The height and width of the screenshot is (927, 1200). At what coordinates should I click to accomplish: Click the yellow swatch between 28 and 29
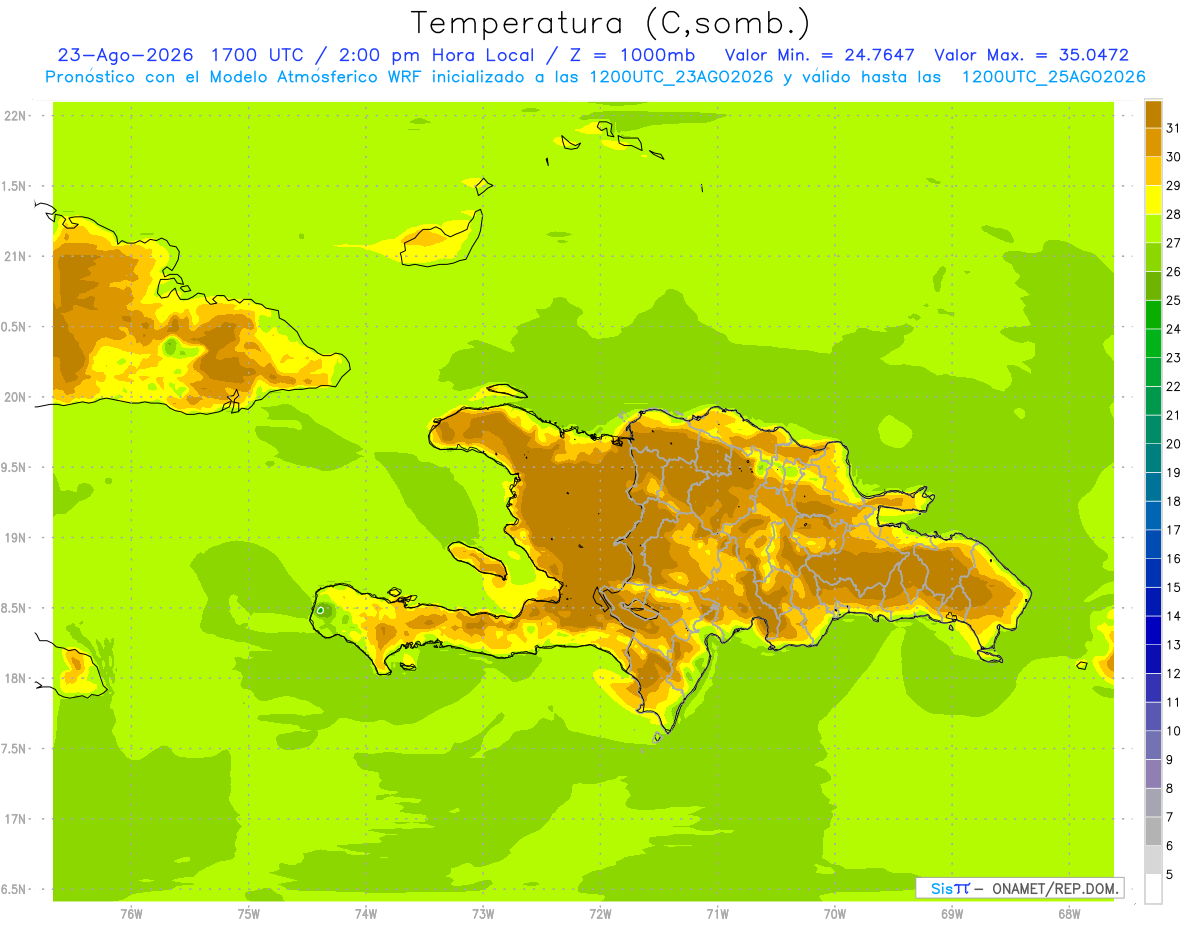[1153, 200]
